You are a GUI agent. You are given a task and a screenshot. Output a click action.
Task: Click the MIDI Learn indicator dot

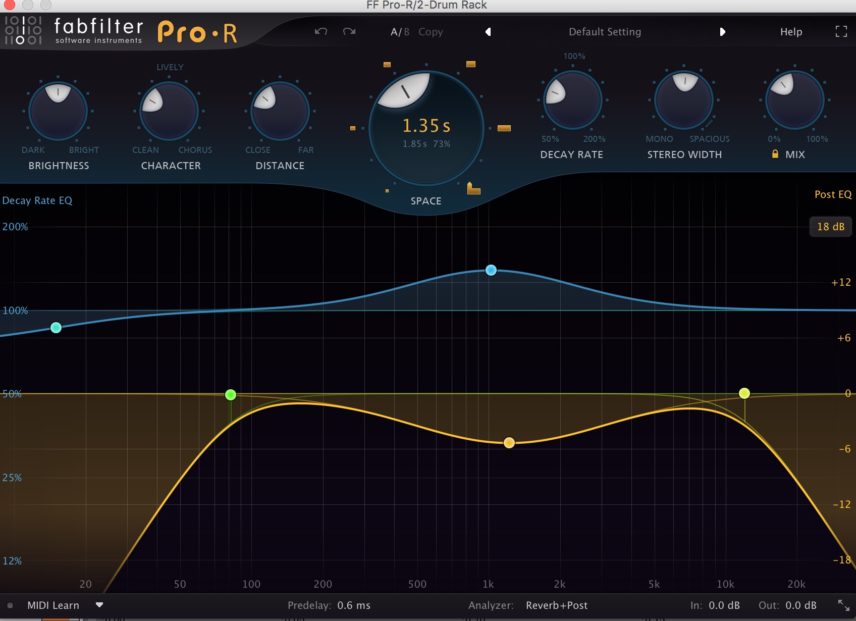pyautogui.click(x=10, y=605)
